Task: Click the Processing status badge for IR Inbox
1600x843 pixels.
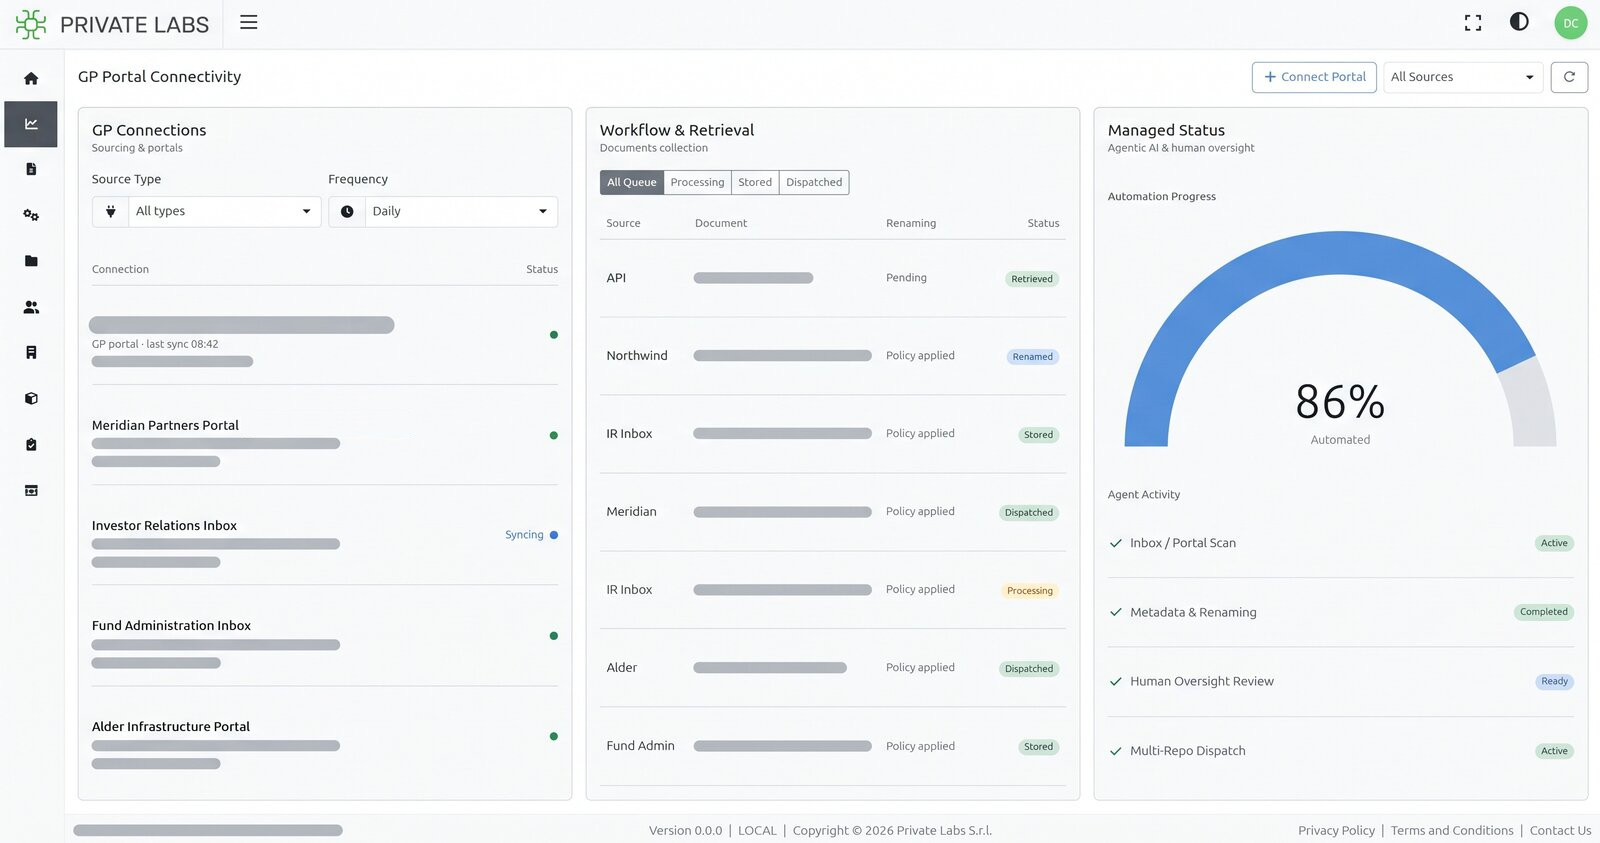Action: pos(1030,591)
